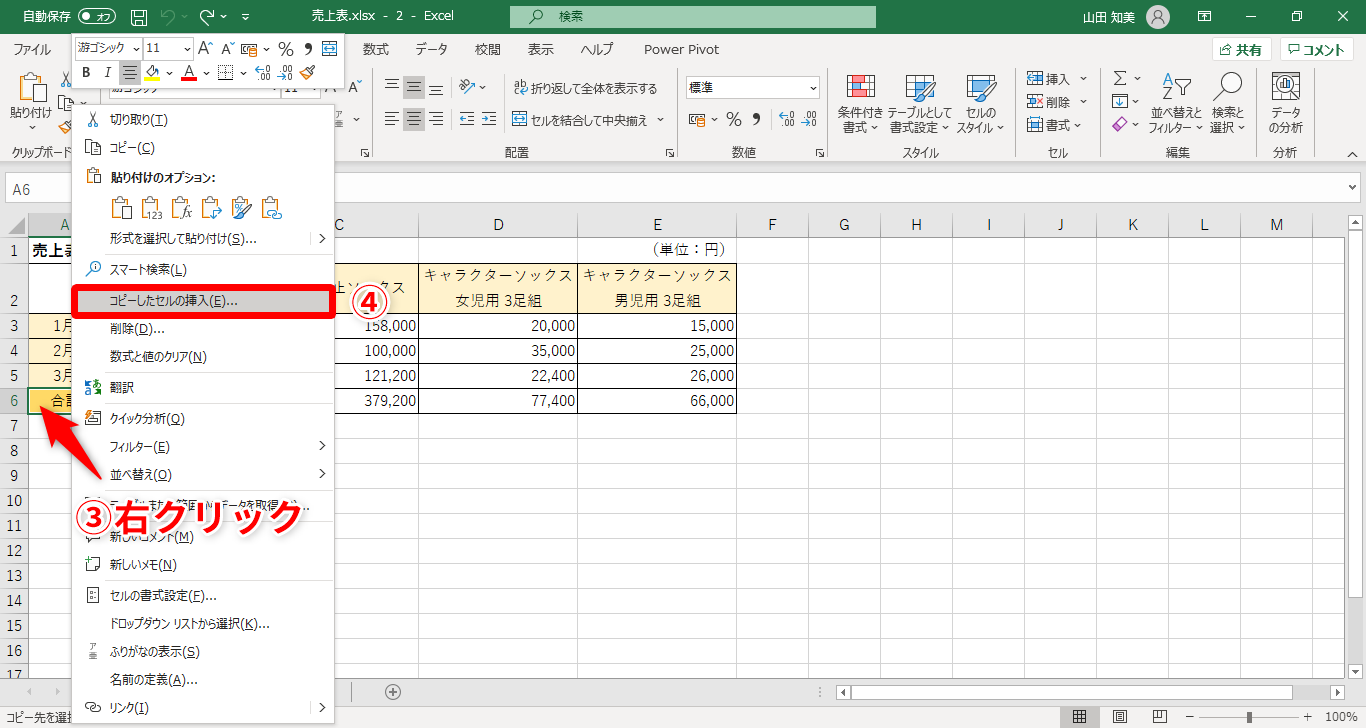This screenshot has width=1366, height=728.
Task: Click the paste link option icon
Action: click(x=271, y=208)
